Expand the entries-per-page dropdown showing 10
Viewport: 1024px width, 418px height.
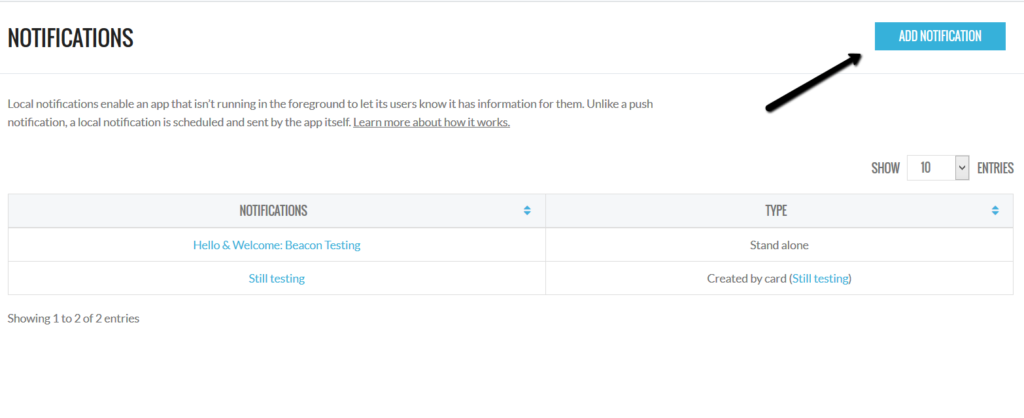point(937,168)
